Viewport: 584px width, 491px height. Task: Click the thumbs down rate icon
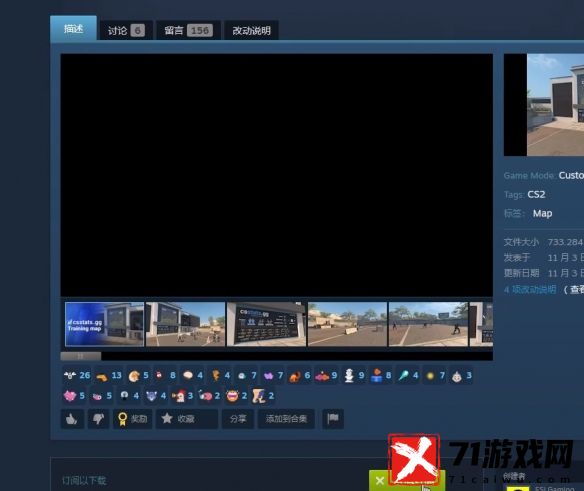[99, 419]
